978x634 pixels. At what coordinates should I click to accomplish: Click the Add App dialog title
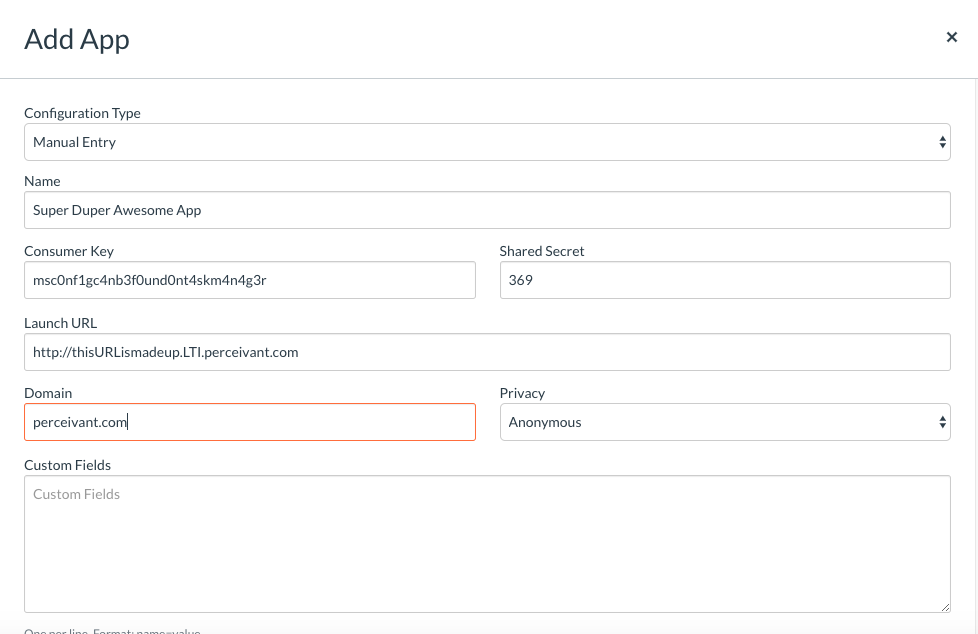click(77, 39)
